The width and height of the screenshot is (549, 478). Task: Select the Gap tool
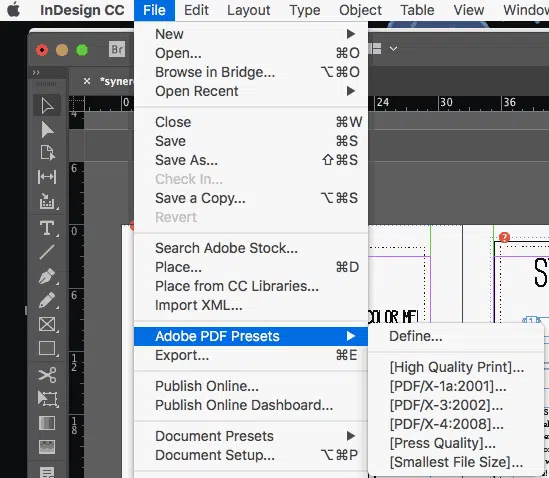[47, 177]
